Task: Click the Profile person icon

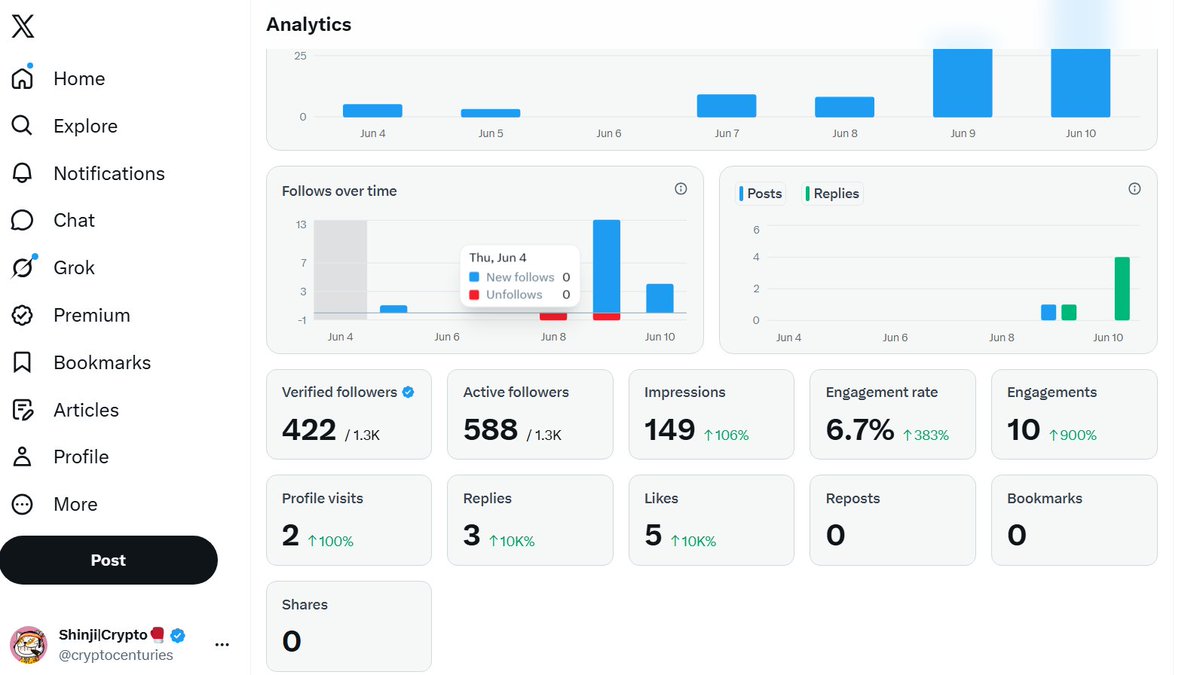Action: pyautogui.click(x=22, y=457)
